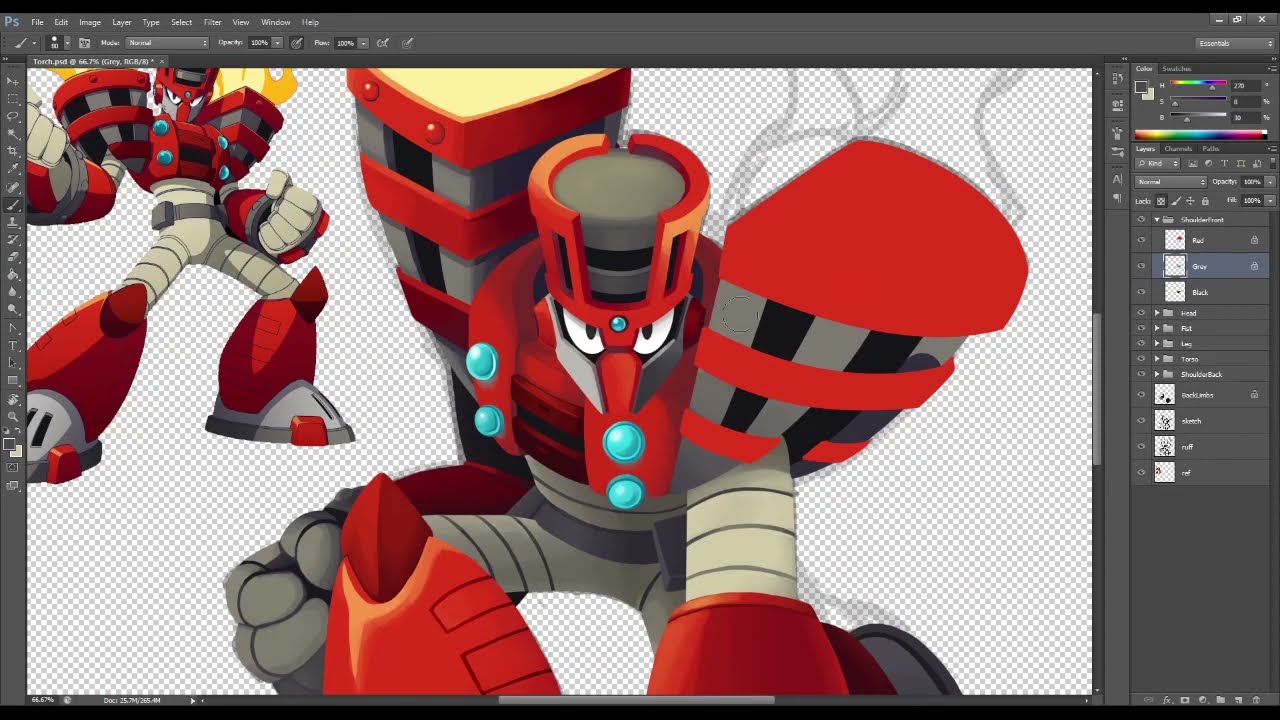The image size is (1280, 720).
Task: Enable airbrush build-up effects
Action: (382, 43)
